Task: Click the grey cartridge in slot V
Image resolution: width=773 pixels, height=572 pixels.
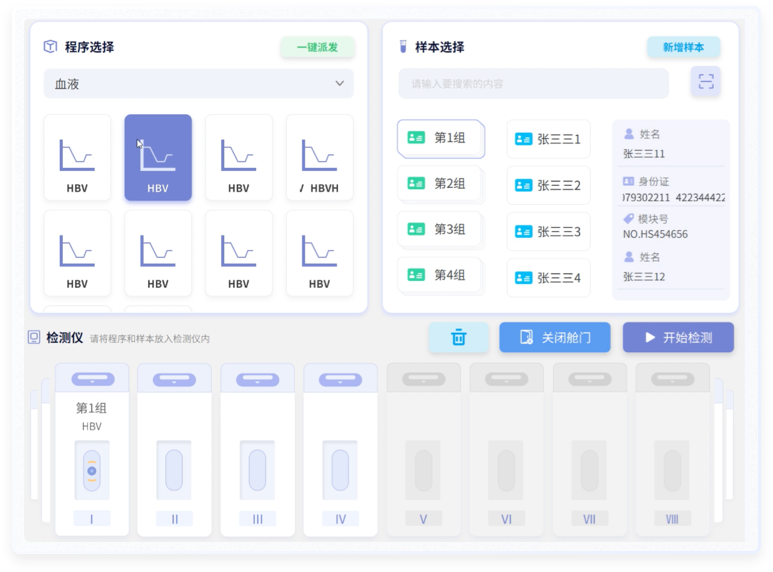Action: 423,470
